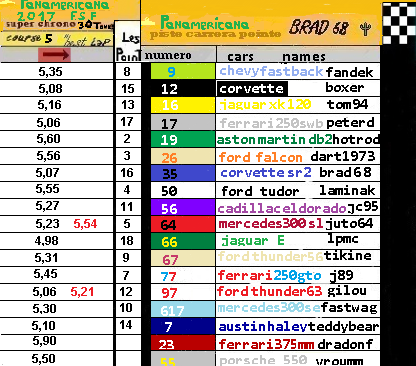
Task: Click the names column header
Action: 304,57
